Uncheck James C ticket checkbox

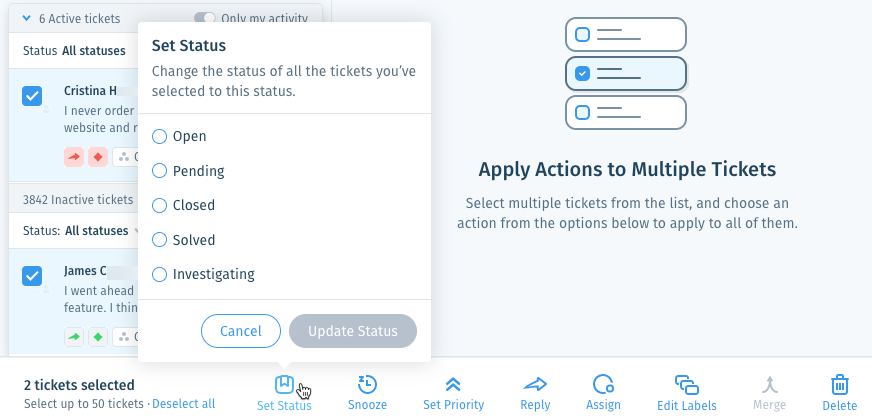(x=32, y=276)
